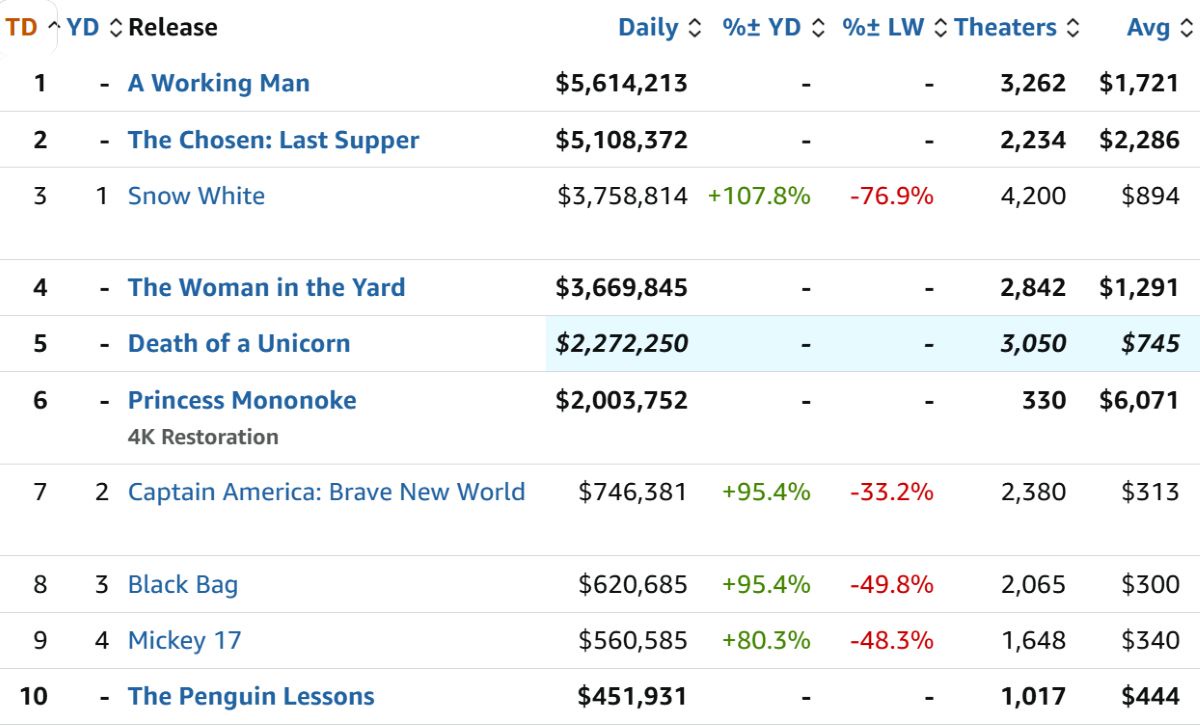This screenshot has height=726, width=1200.
Task: Sort by YD column header
Action: pos(84,28)
